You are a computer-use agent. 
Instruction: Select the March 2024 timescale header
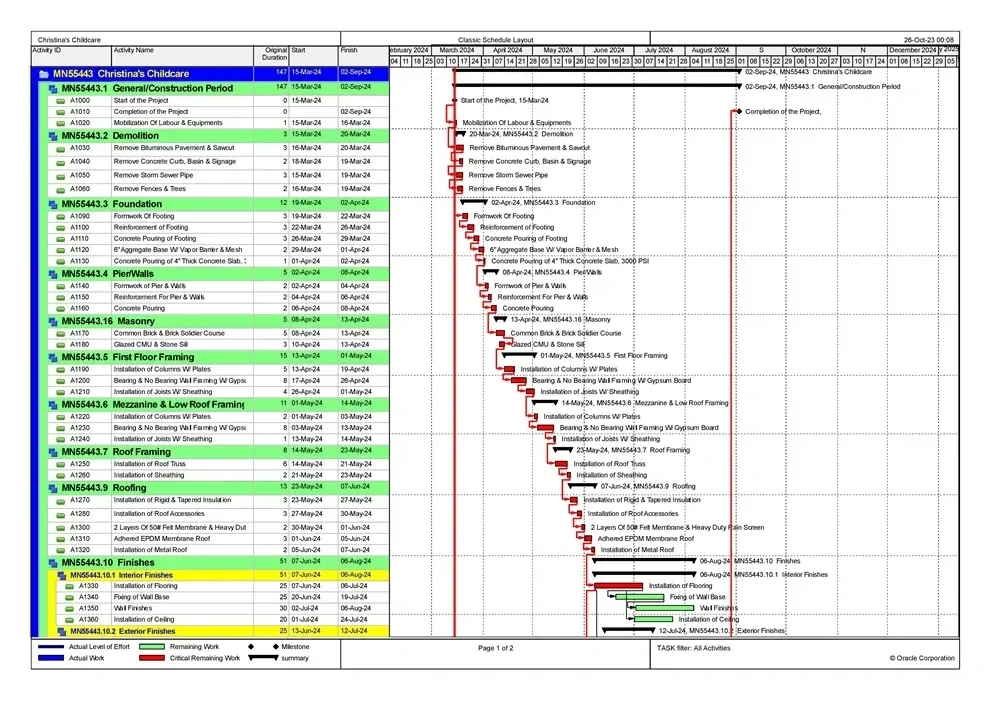(x=457, y=51)
